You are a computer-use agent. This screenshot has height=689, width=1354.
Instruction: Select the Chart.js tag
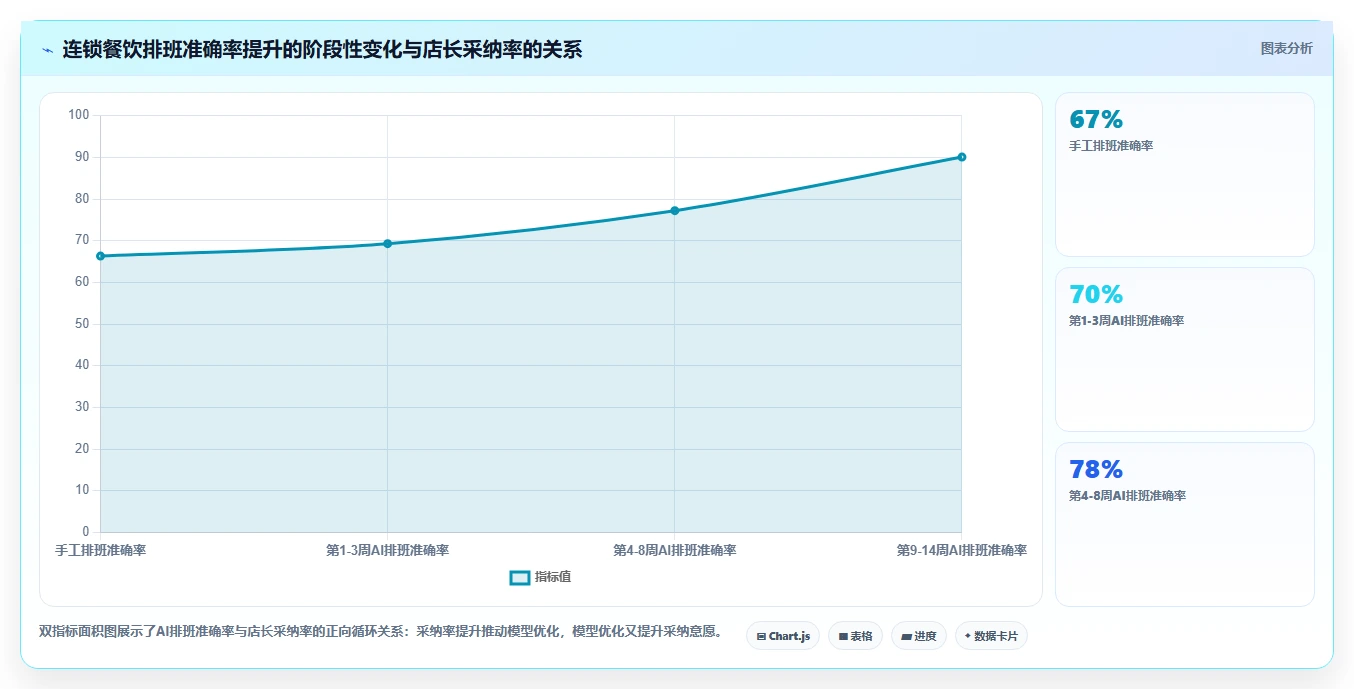[x=783, y=636]
